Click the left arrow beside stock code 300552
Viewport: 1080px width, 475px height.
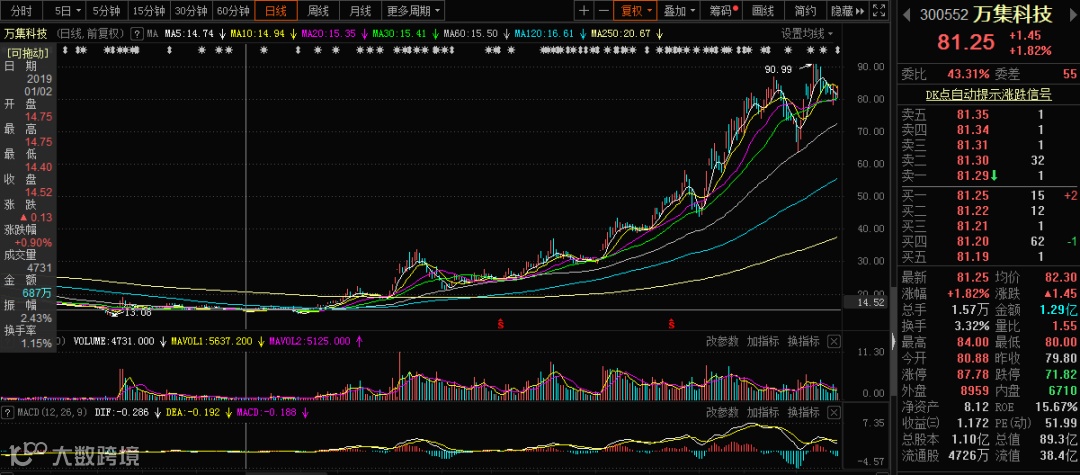point(907,14)
